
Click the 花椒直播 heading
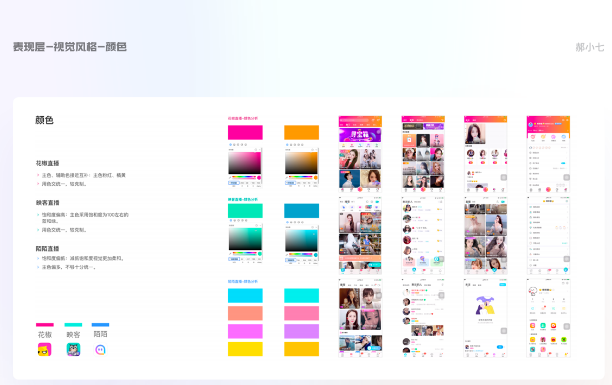(48, 163)
